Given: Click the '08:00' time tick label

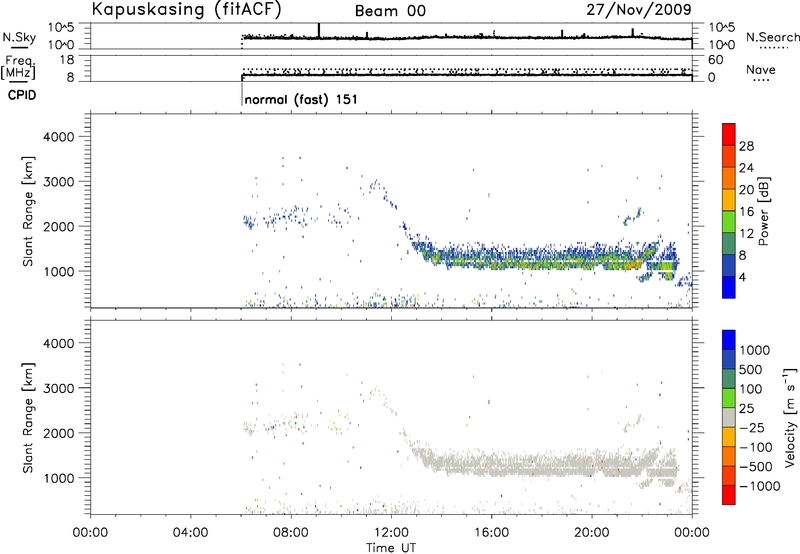Looking at the screenshot, I should pos(291,533).
